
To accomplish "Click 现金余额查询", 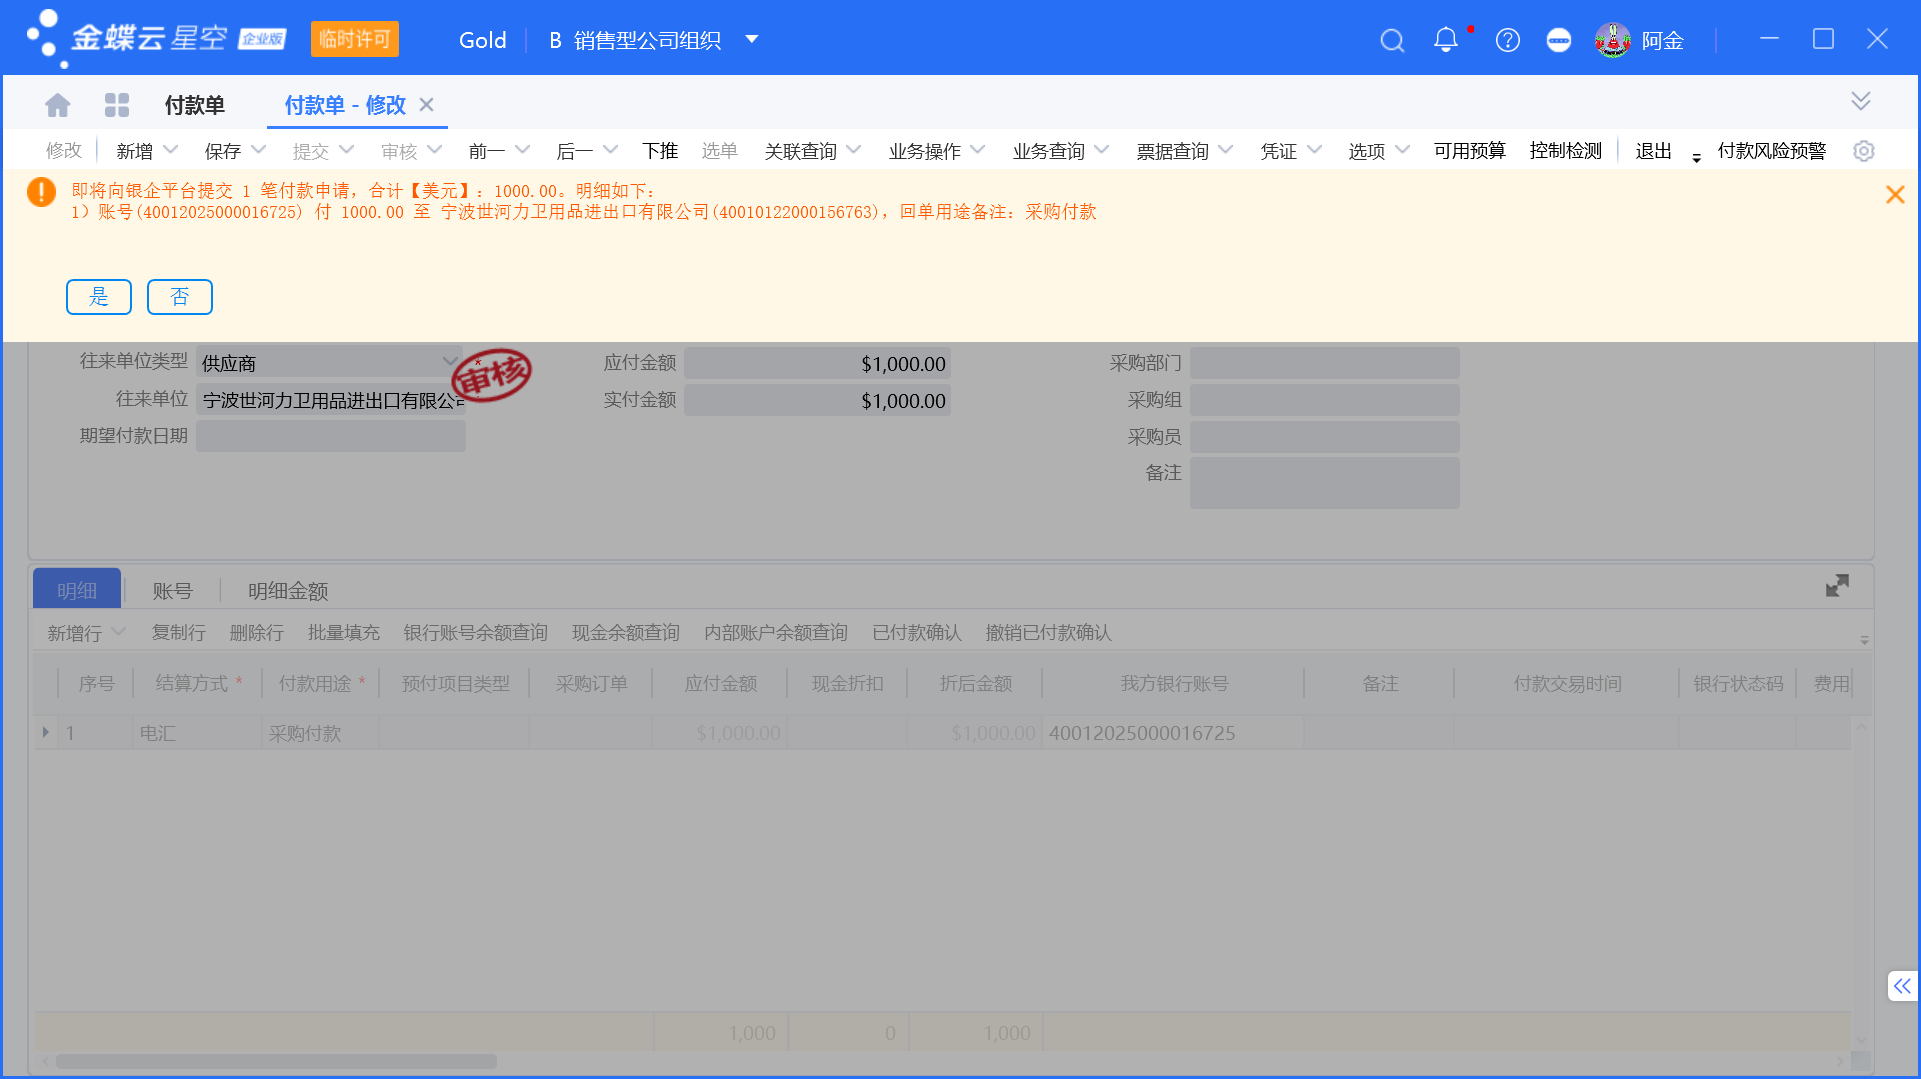I will pyautogui.click(x=626, y=633).
